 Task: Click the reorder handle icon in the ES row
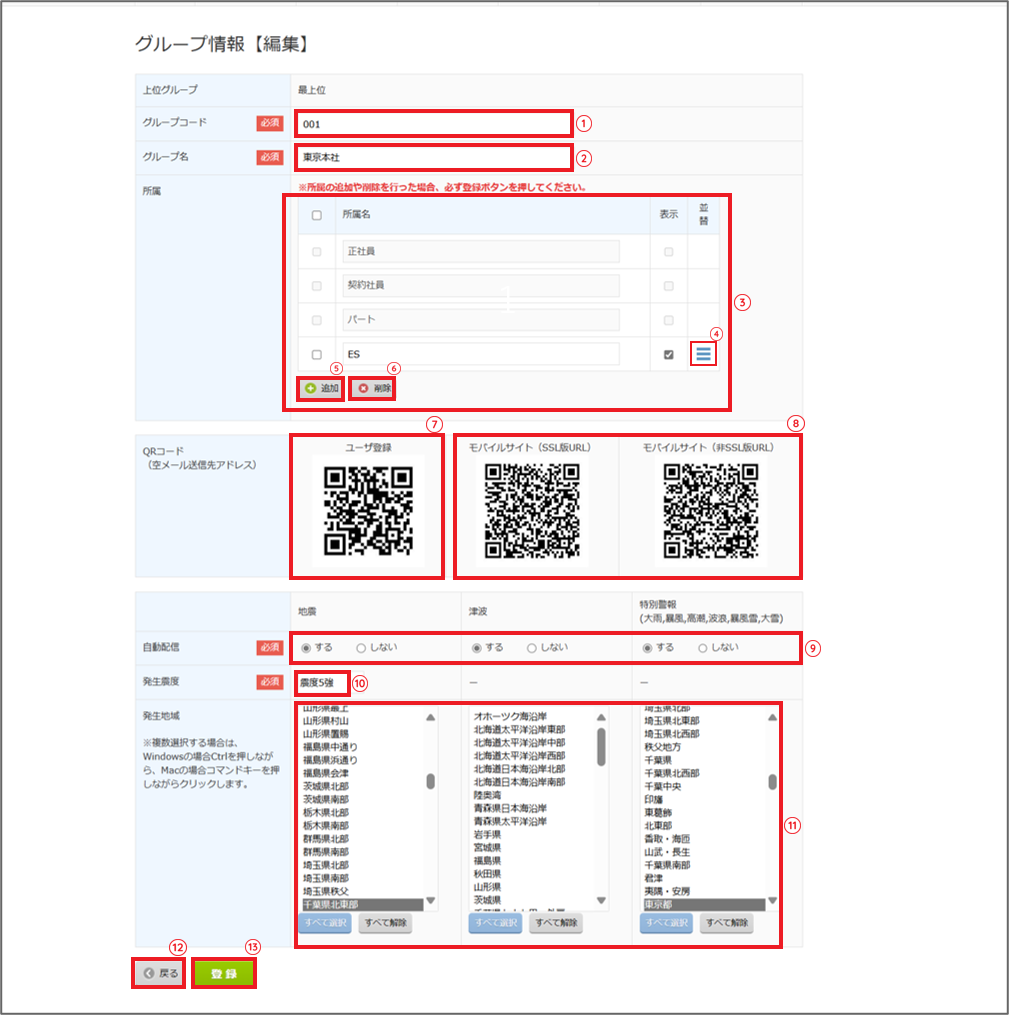703,354
